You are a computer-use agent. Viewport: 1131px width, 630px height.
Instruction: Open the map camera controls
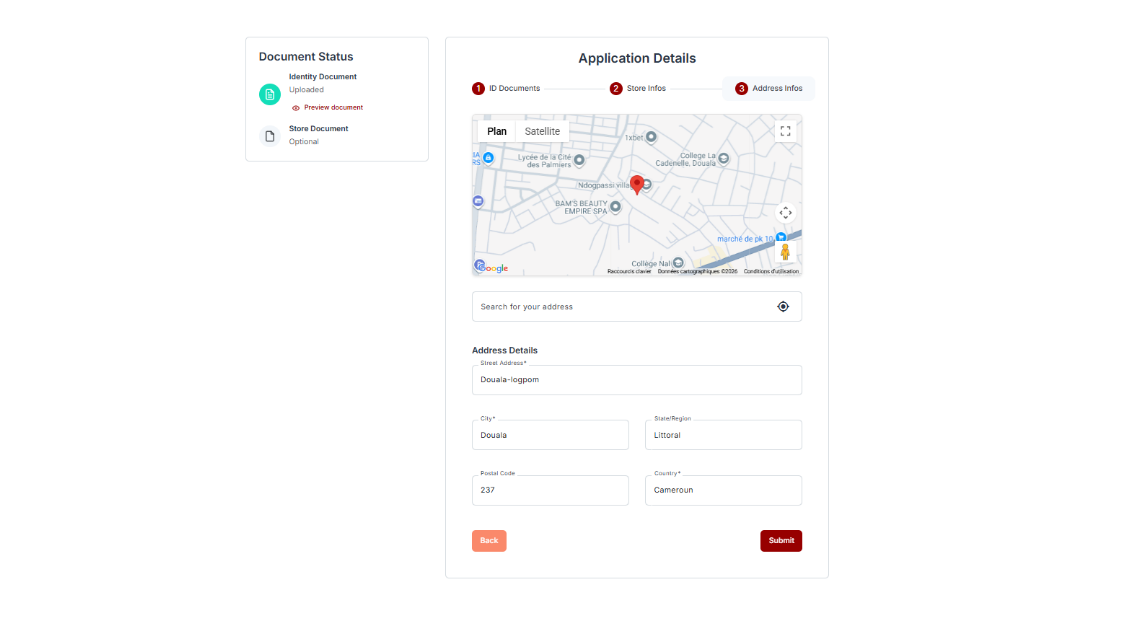(x=785, y=213)
